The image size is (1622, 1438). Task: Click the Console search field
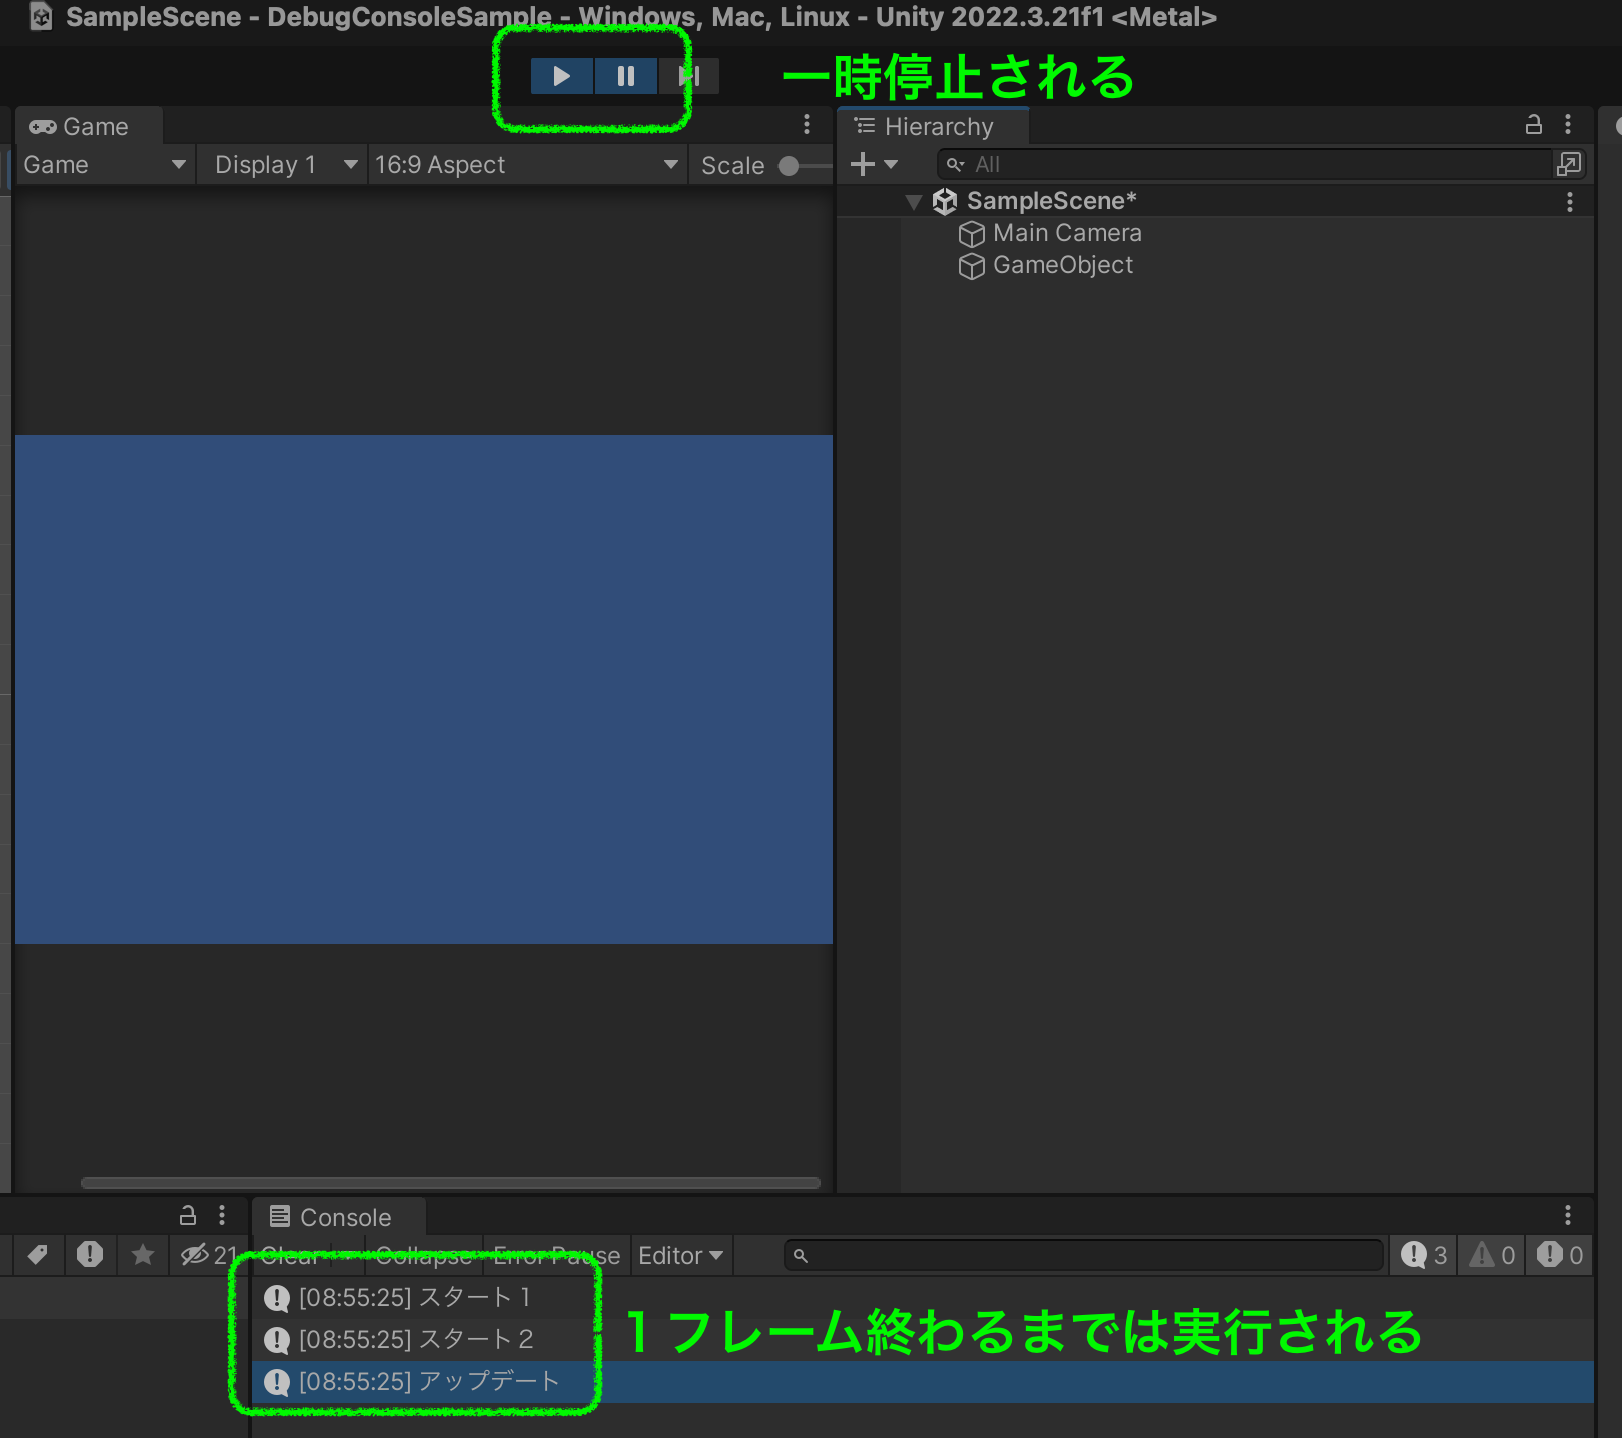(x=1084, y=1255)
